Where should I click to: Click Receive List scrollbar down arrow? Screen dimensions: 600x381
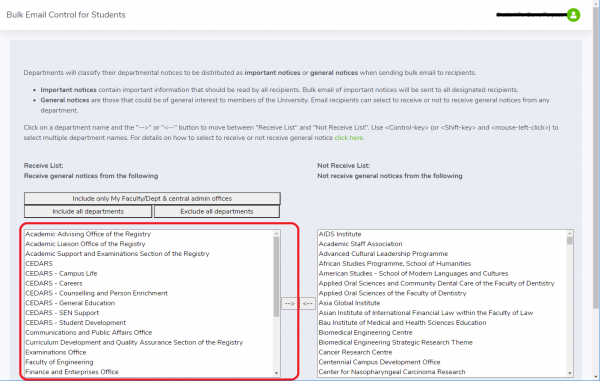tap(276, 373)
